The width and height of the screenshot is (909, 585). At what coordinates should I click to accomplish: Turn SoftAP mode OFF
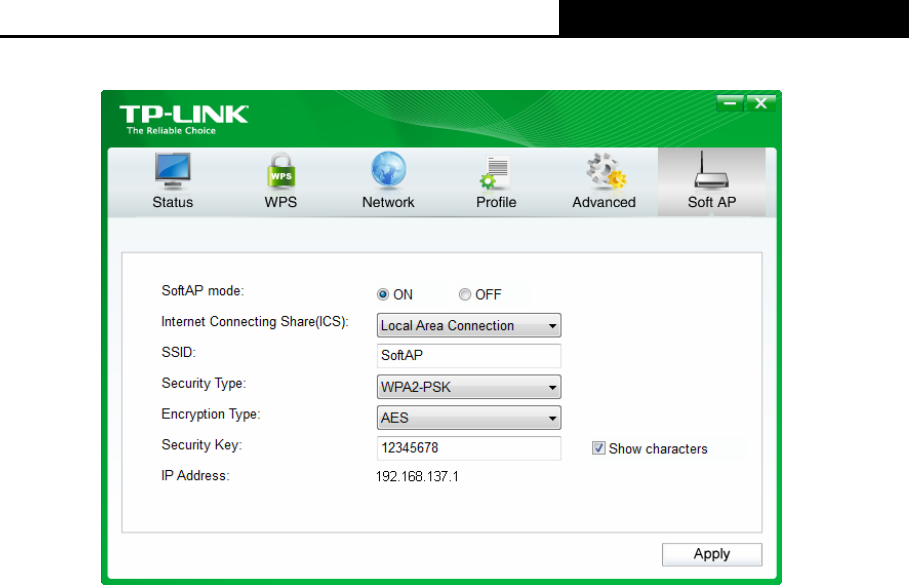point(465,295)
